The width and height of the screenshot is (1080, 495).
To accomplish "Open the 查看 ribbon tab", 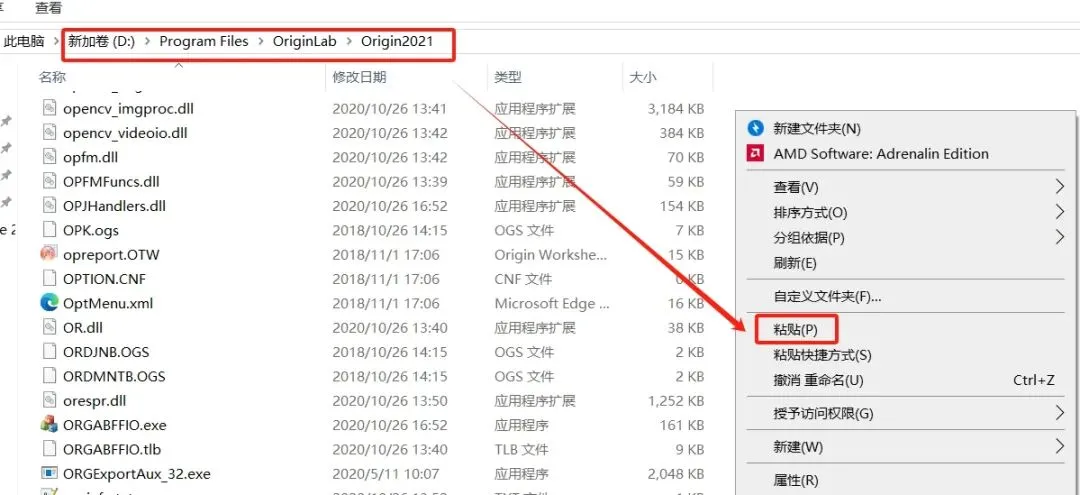I will 48,8.
